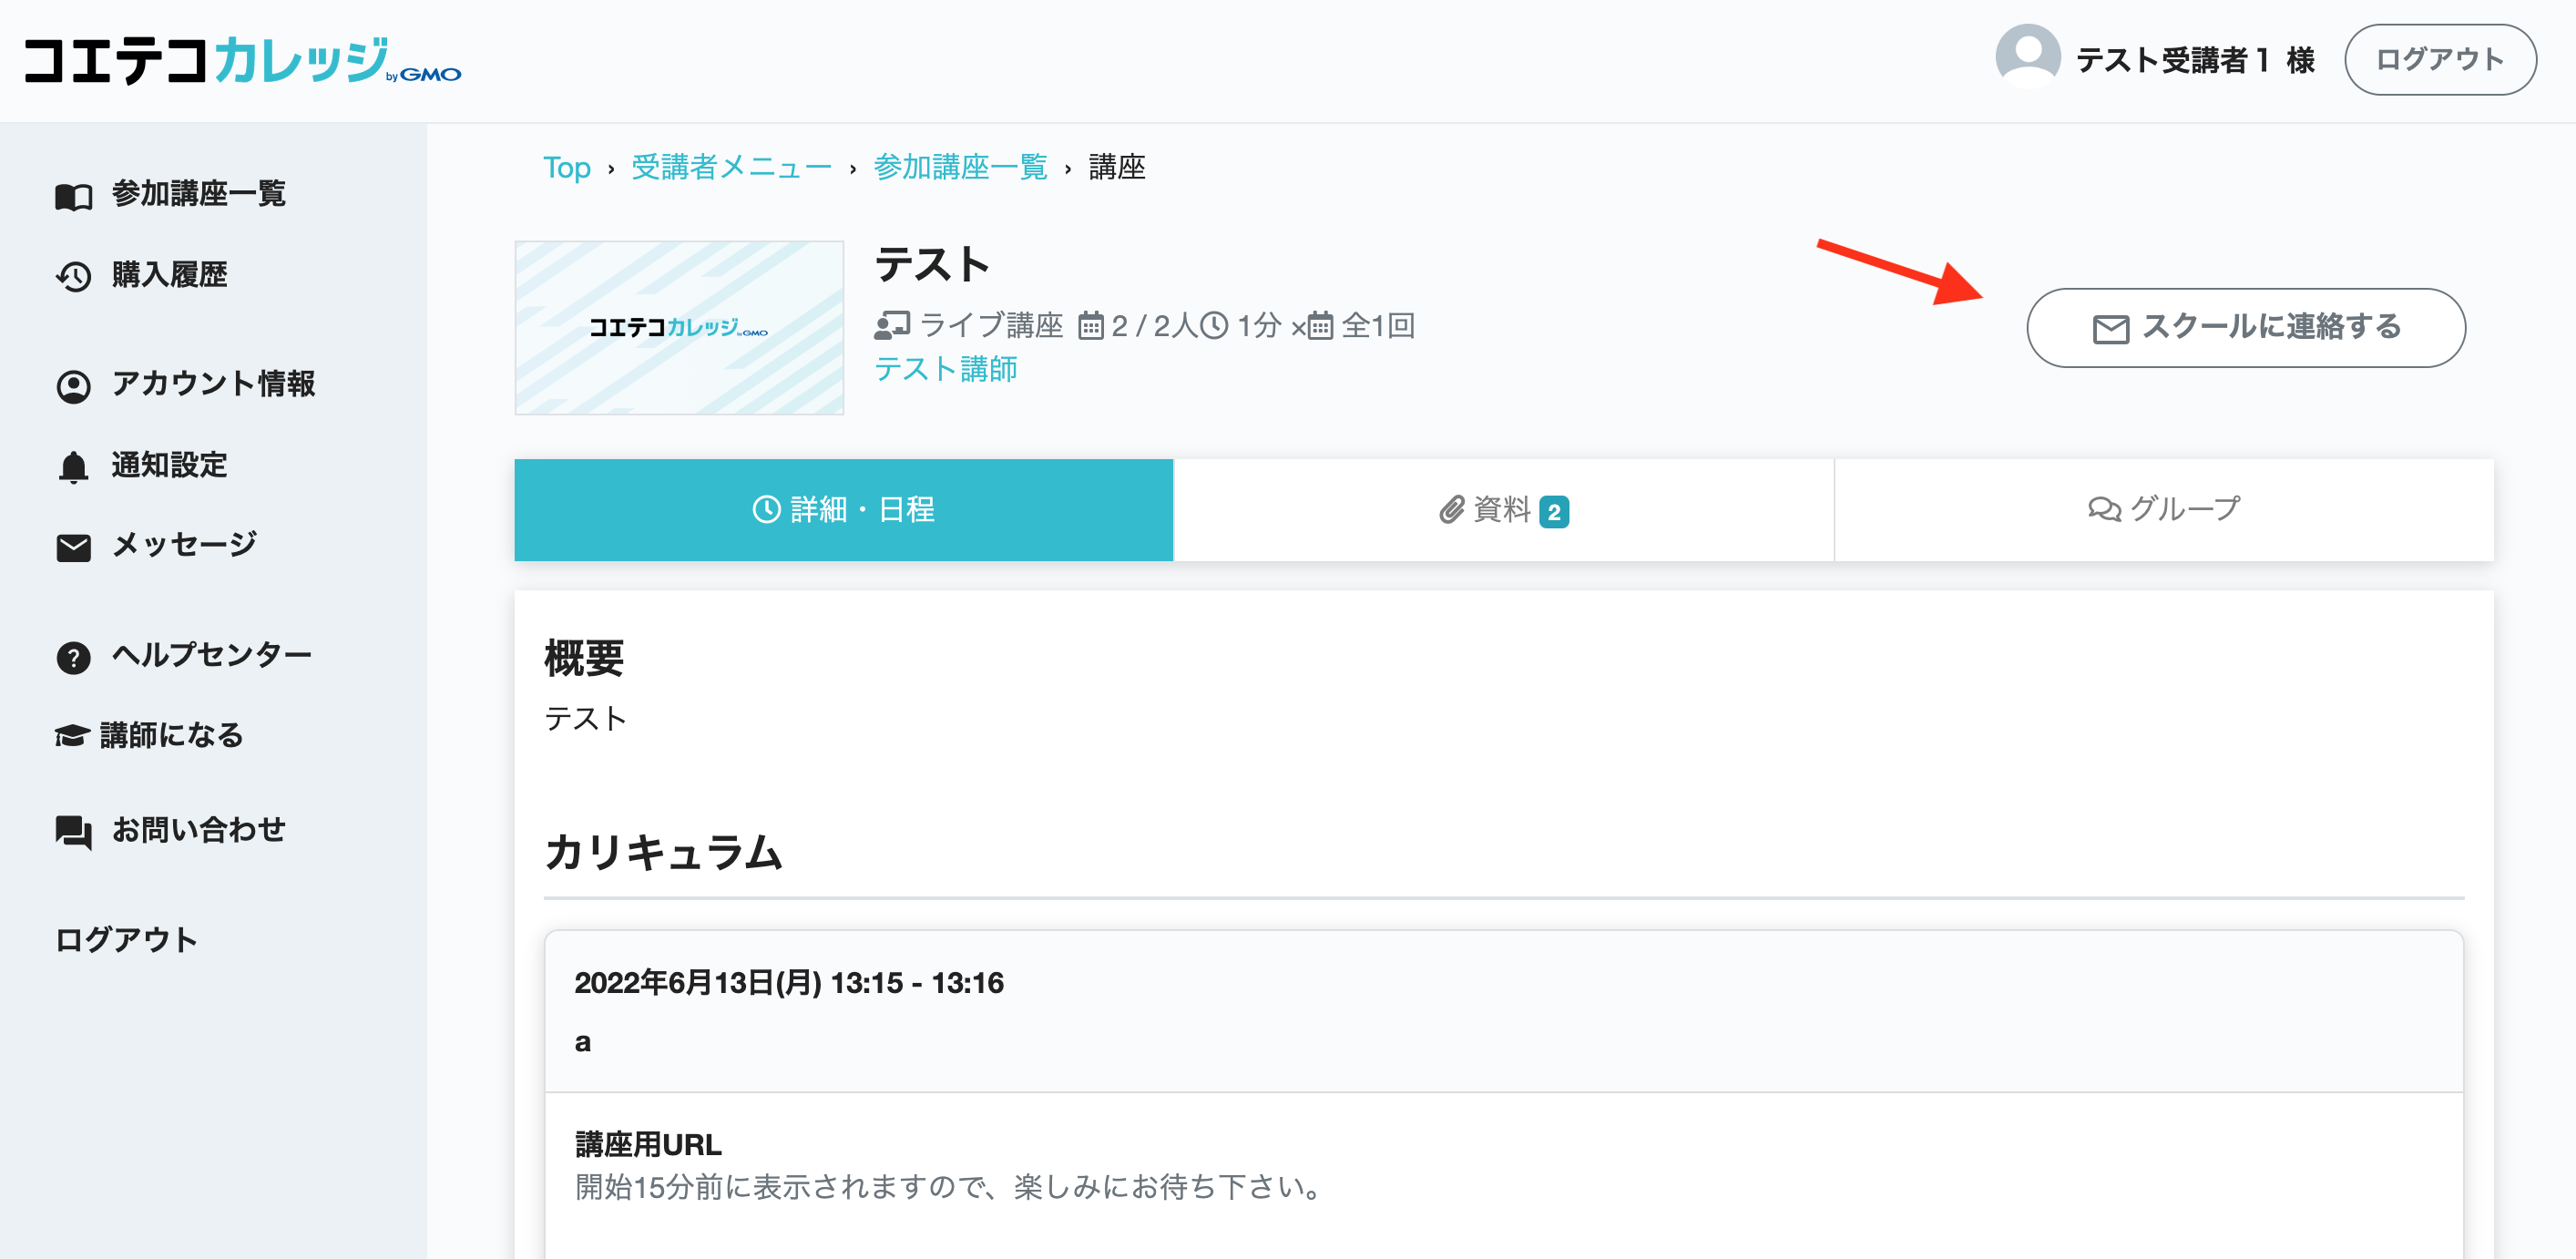Click the calendar icon before 全1回
Image resolution: width=2576 pixels, height=1259 pixels.
(x=1321, y=326)
